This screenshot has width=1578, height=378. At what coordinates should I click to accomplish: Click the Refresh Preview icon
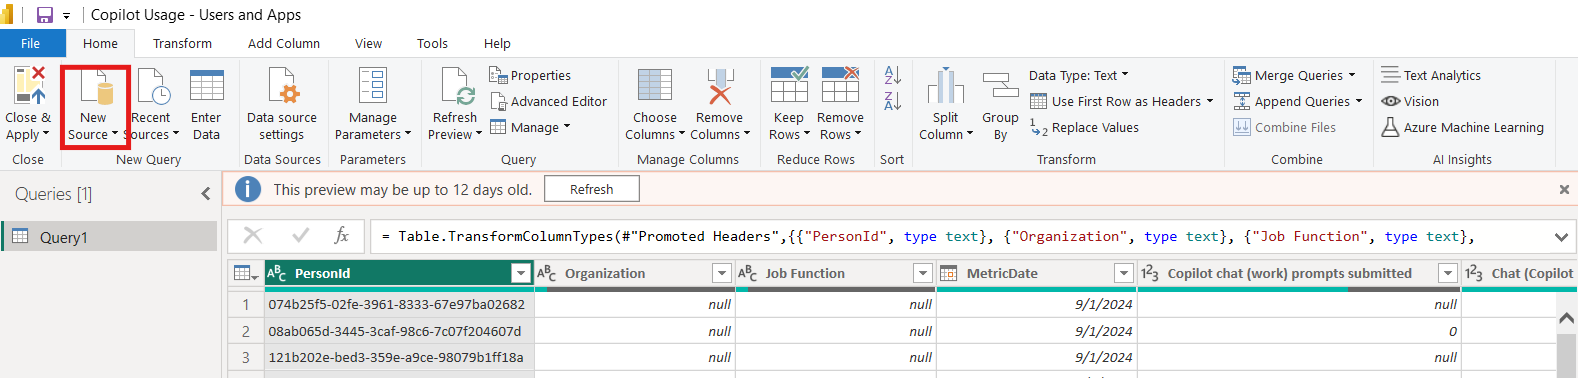tap(456, 86)
